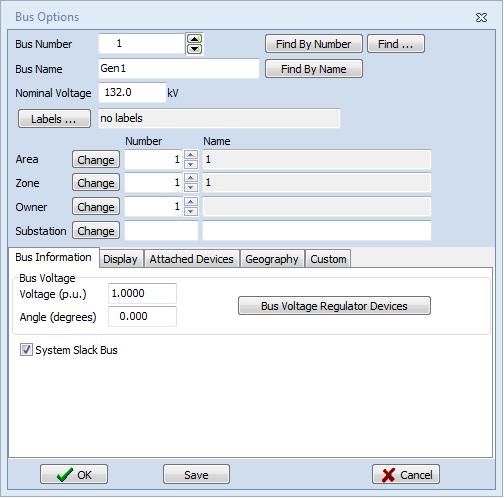Click the Bus Name field containing Gen1
Viewport: 504px width, 498px height.
[179, 69]
